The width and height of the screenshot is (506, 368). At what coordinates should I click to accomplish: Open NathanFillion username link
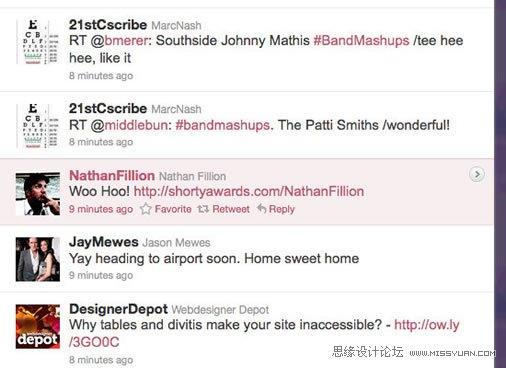pos(112,175)
